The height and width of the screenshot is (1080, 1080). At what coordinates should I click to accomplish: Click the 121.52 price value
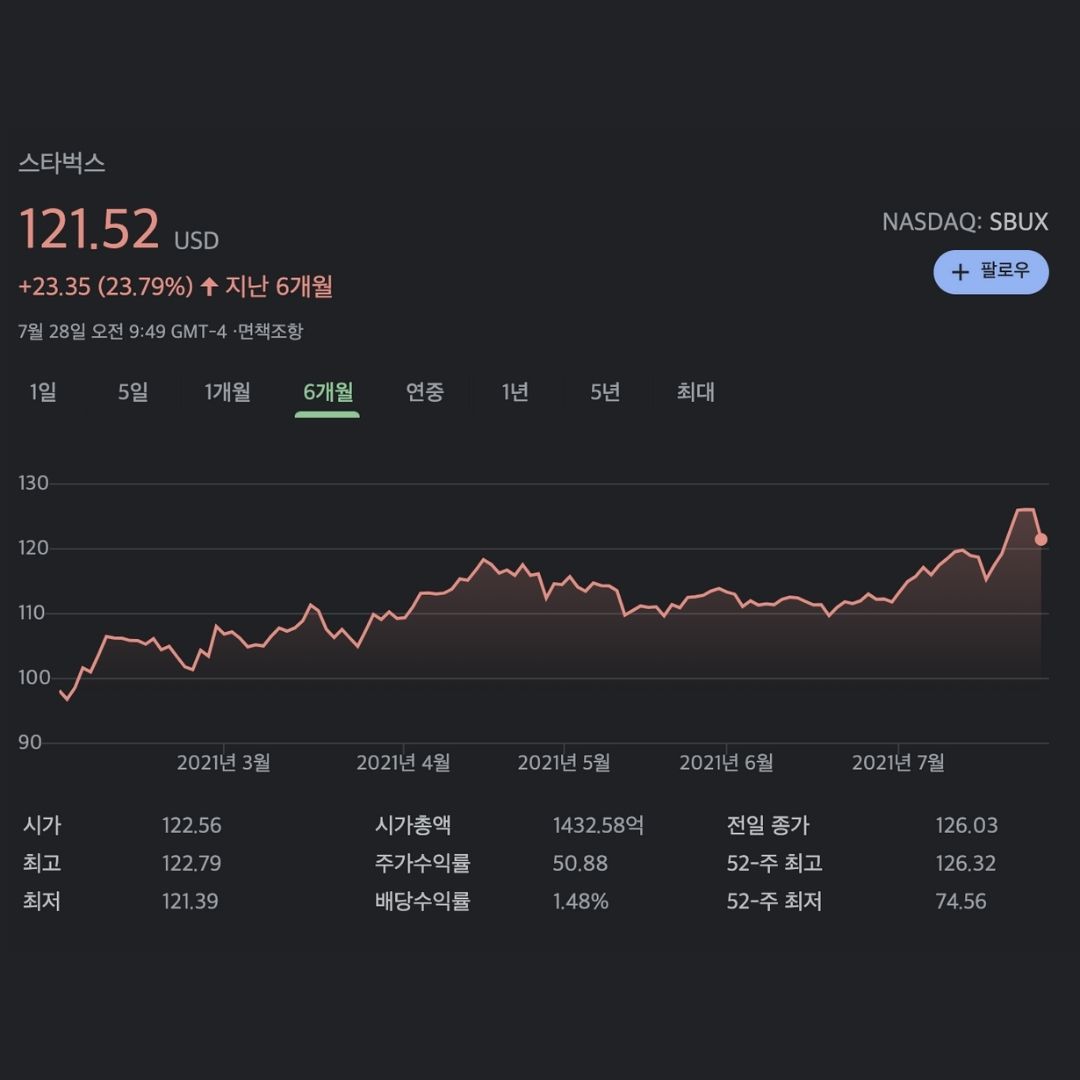tap(89, 228)
